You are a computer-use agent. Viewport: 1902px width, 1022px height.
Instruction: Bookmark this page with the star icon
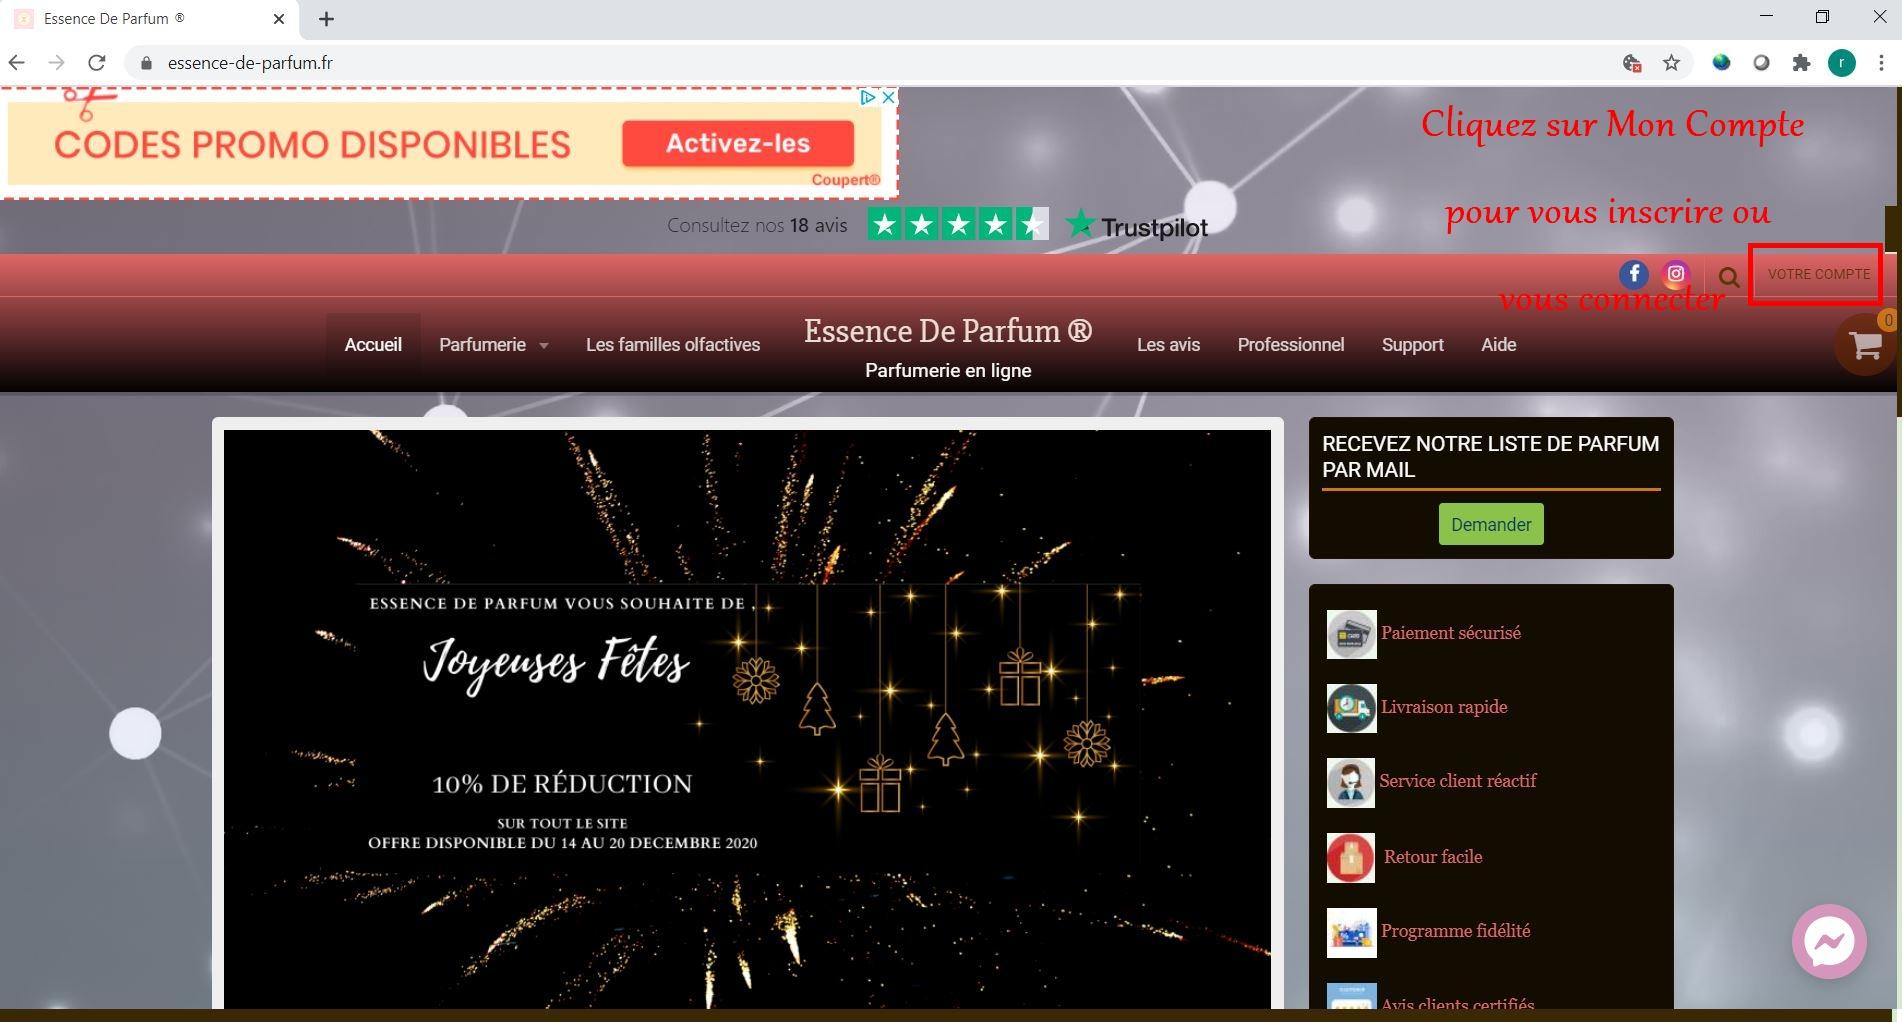click(x=1671, y=63)
